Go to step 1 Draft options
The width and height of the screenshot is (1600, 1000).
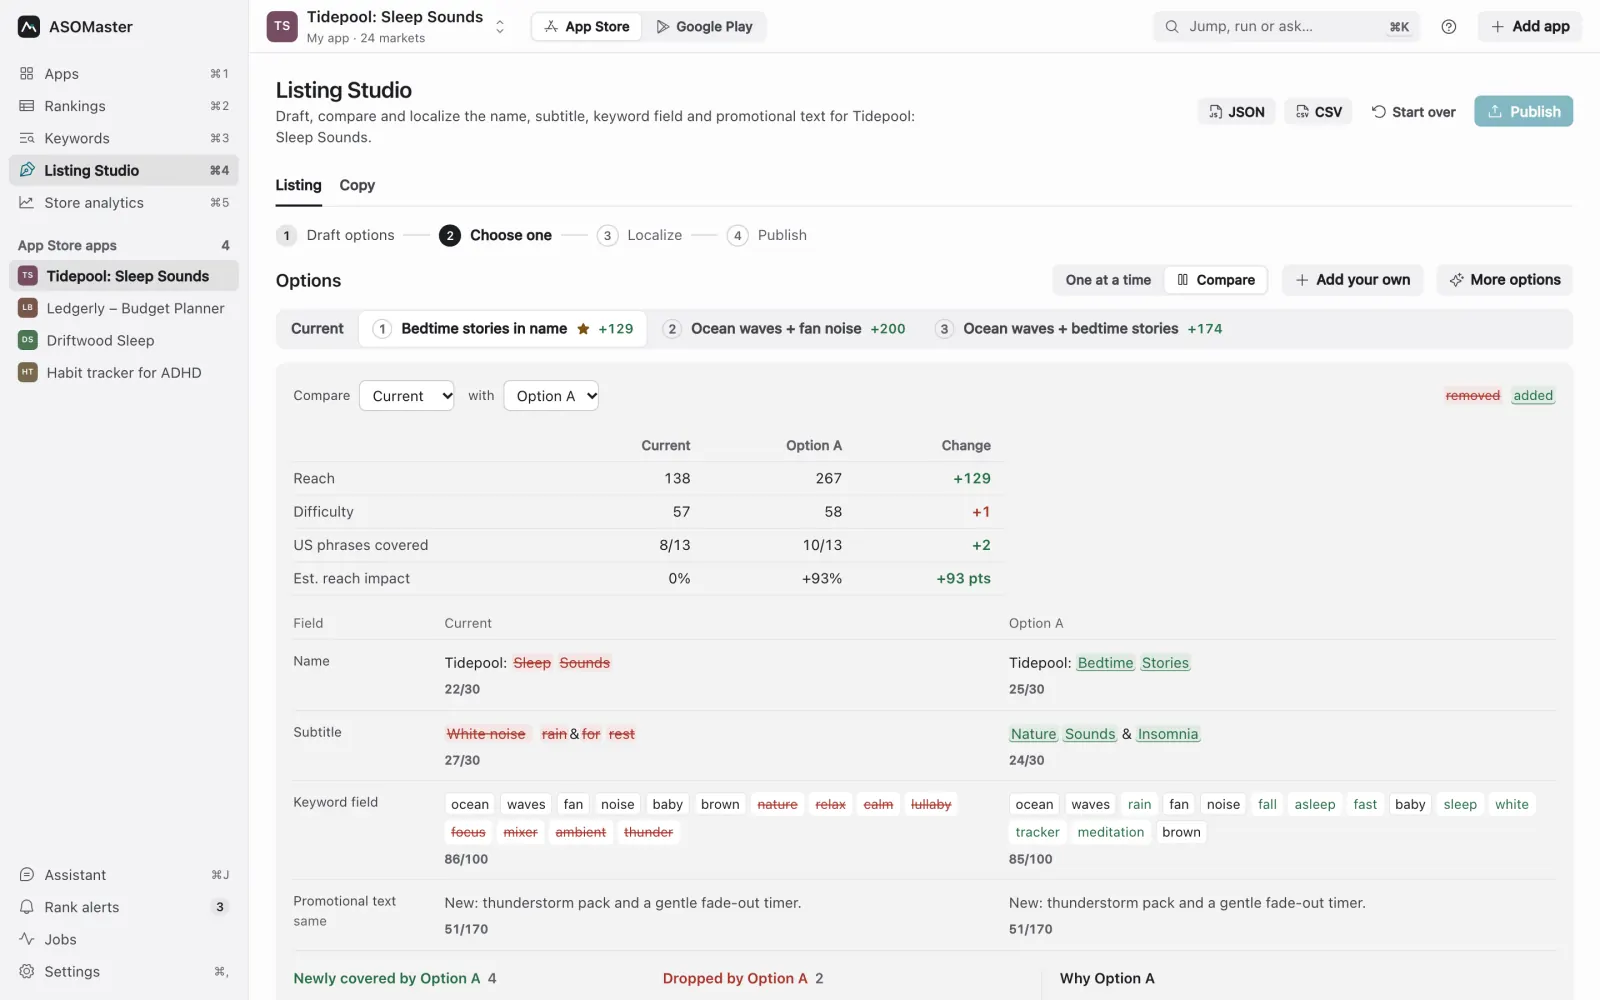click(336, 235)
